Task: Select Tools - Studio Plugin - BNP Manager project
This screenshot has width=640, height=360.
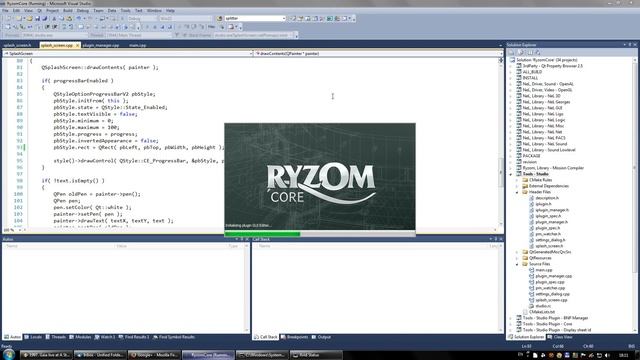Action: [x=555, y=318]
